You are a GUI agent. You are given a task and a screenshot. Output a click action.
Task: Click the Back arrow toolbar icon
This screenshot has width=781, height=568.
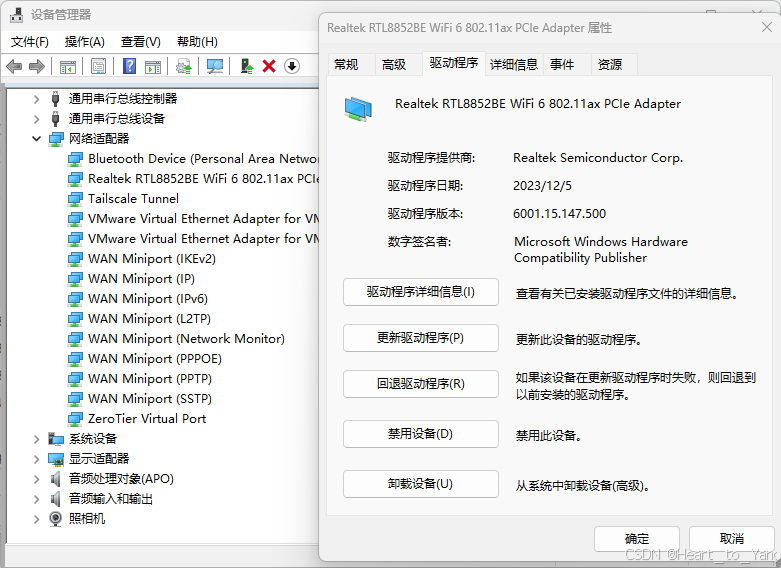(14, 66)
